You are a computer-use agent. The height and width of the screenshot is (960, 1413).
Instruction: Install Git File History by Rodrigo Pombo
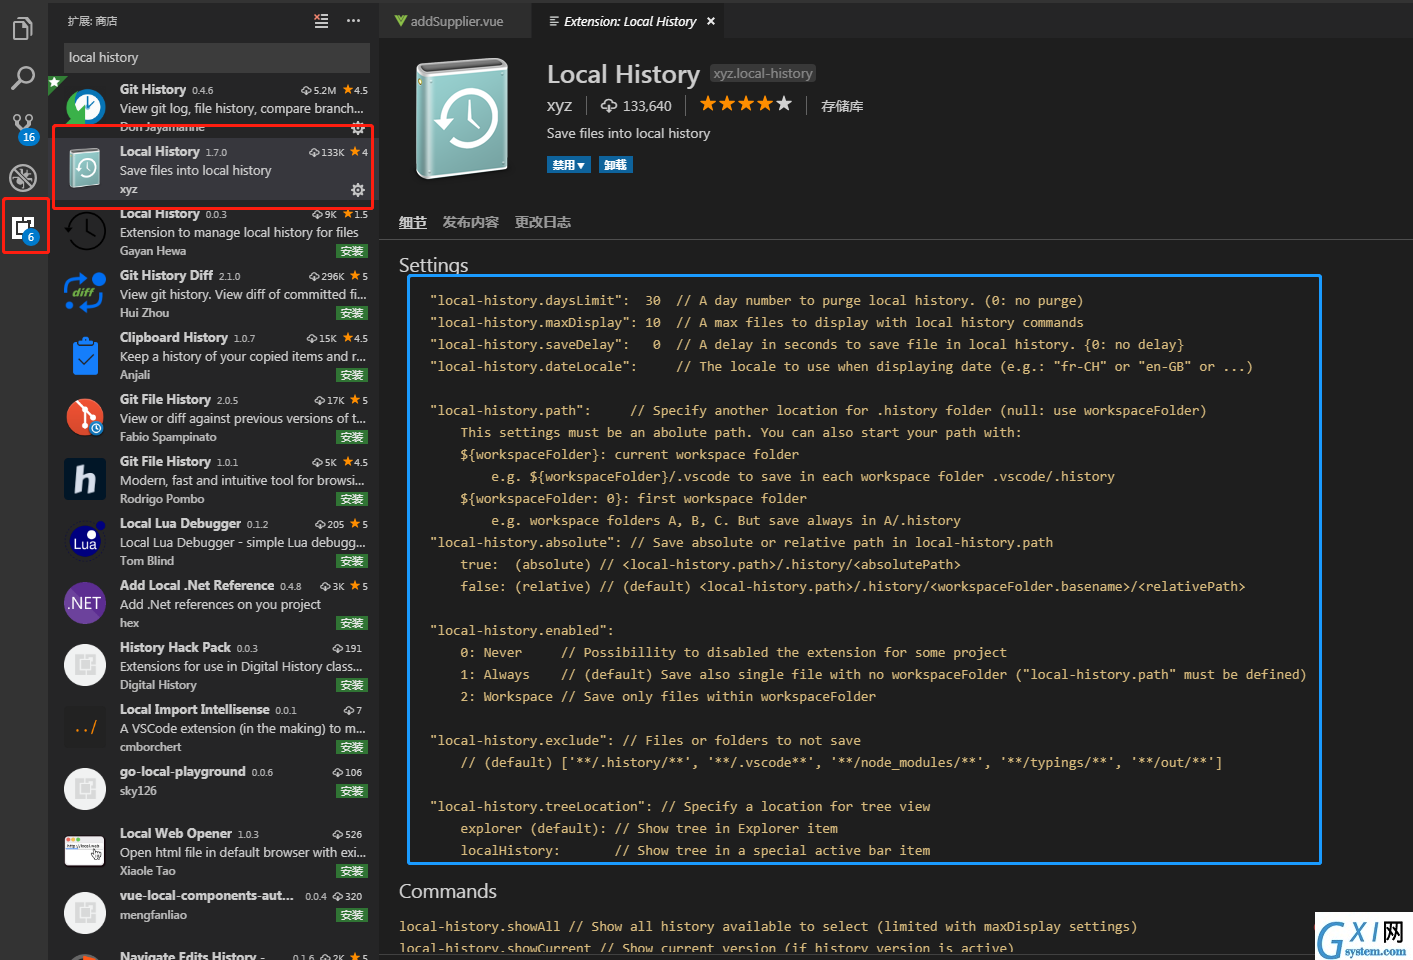[x=352, y=499]
